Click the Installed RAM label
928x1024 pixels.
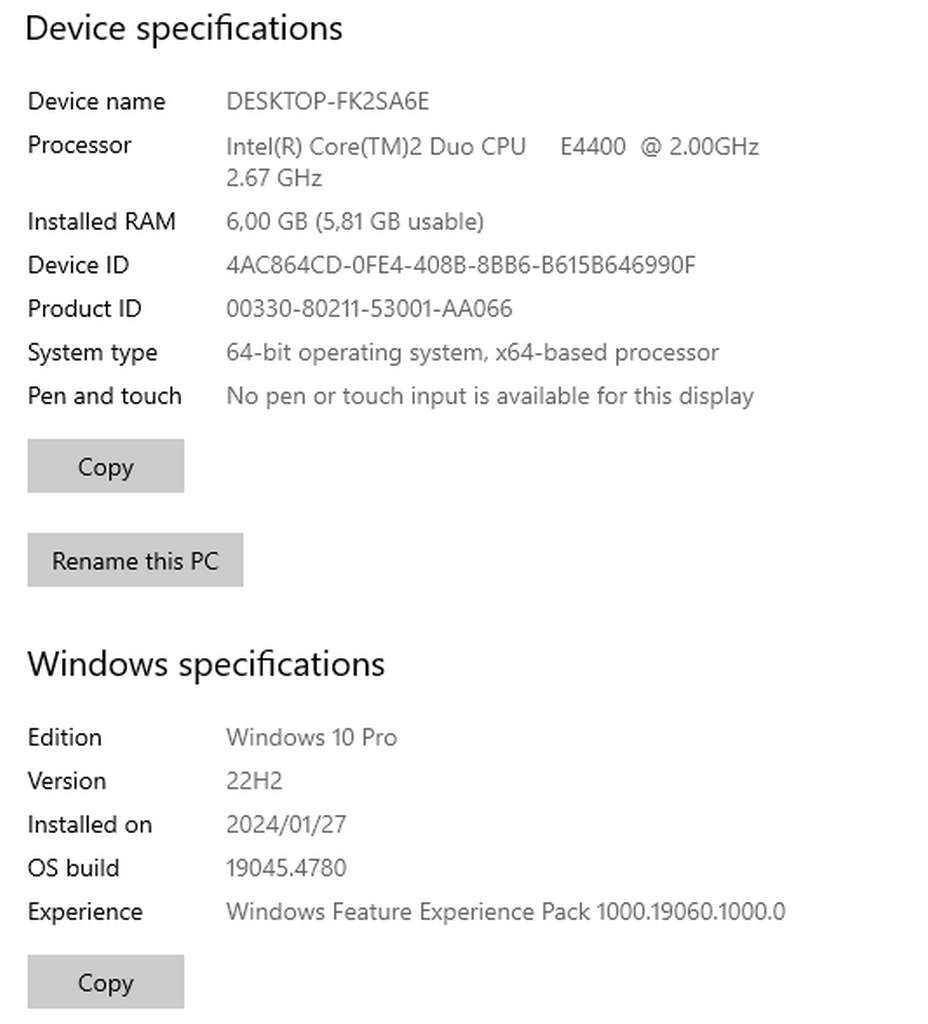point(101,221)
